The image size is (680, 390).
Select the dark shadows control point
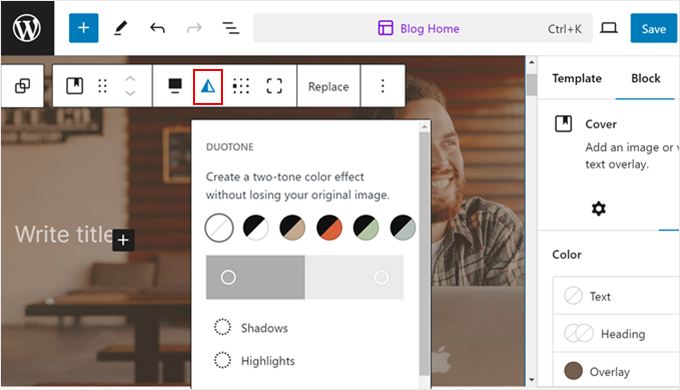[x=228, y=277]
